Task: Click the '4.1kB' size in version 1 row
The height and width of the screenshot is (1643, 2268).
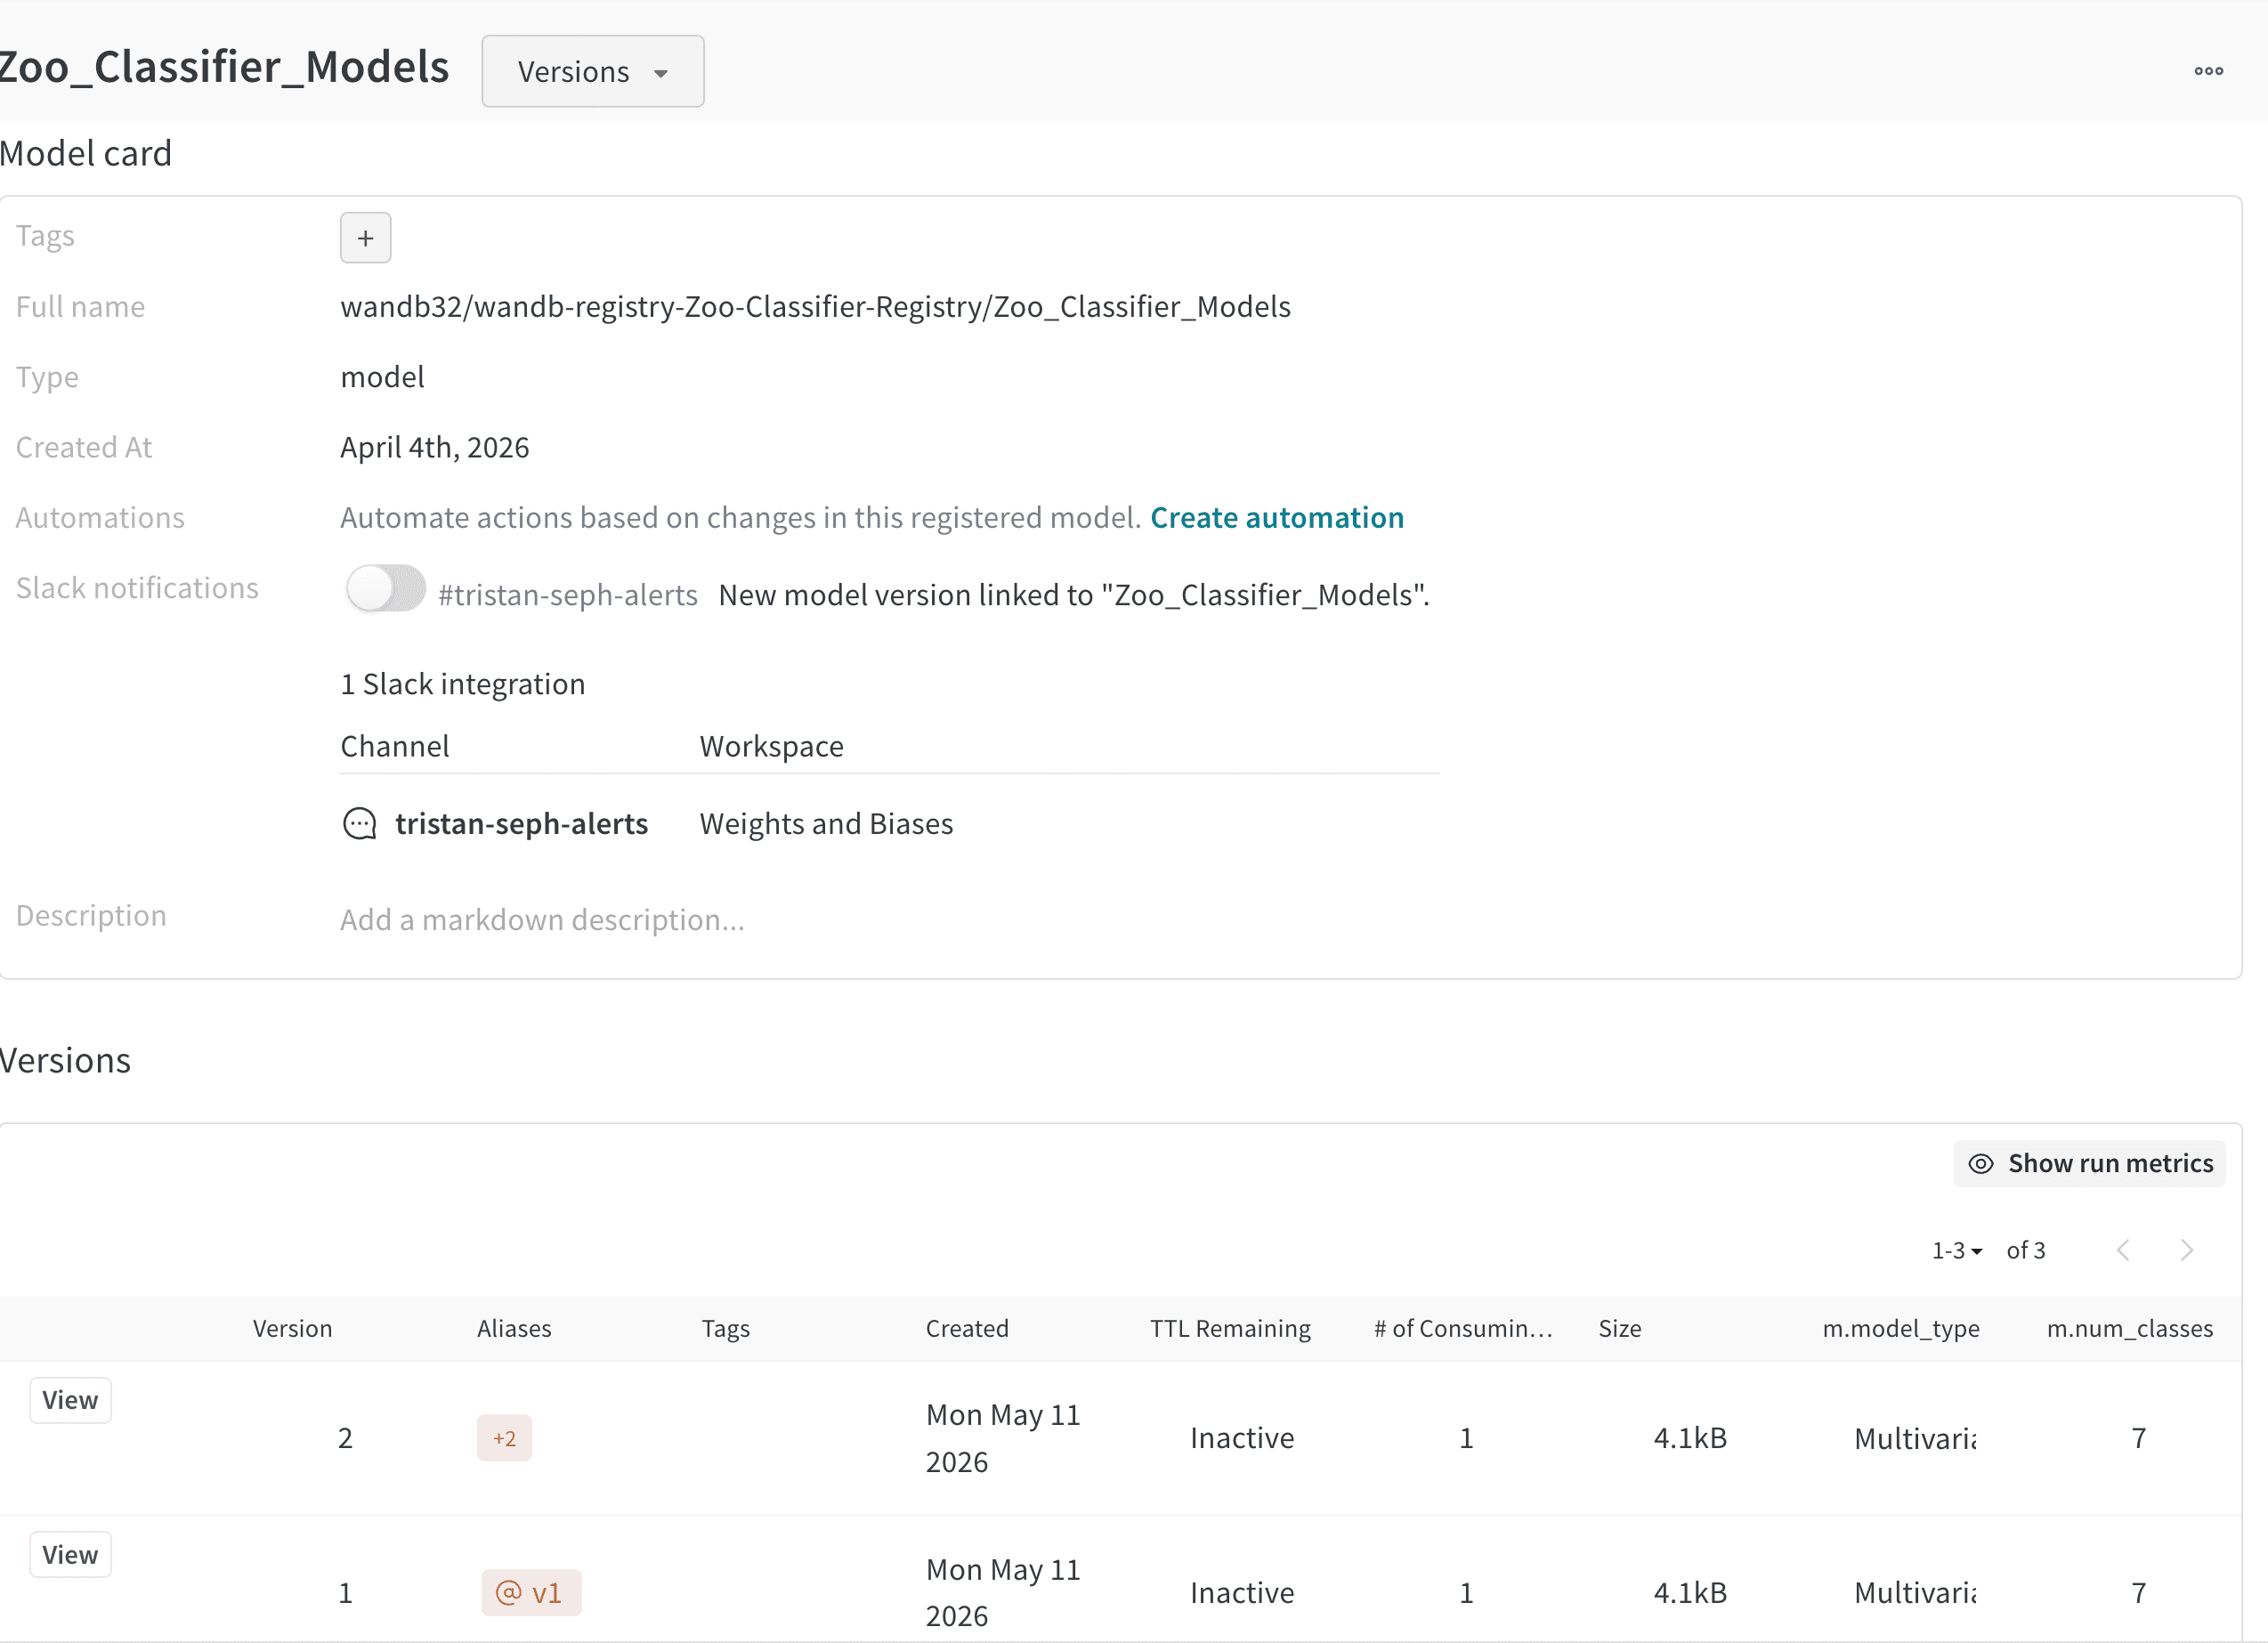Action: (1690, 1592)
